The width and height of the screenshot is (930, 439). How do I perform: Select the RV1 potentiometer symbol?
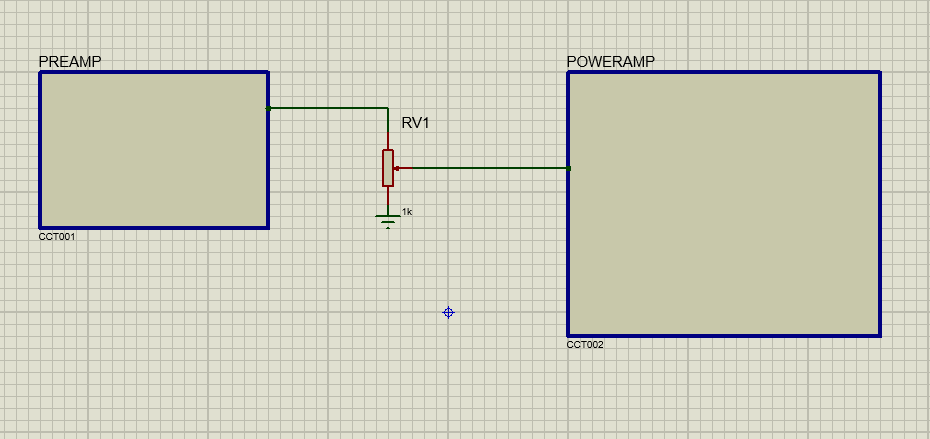point(388,168)
